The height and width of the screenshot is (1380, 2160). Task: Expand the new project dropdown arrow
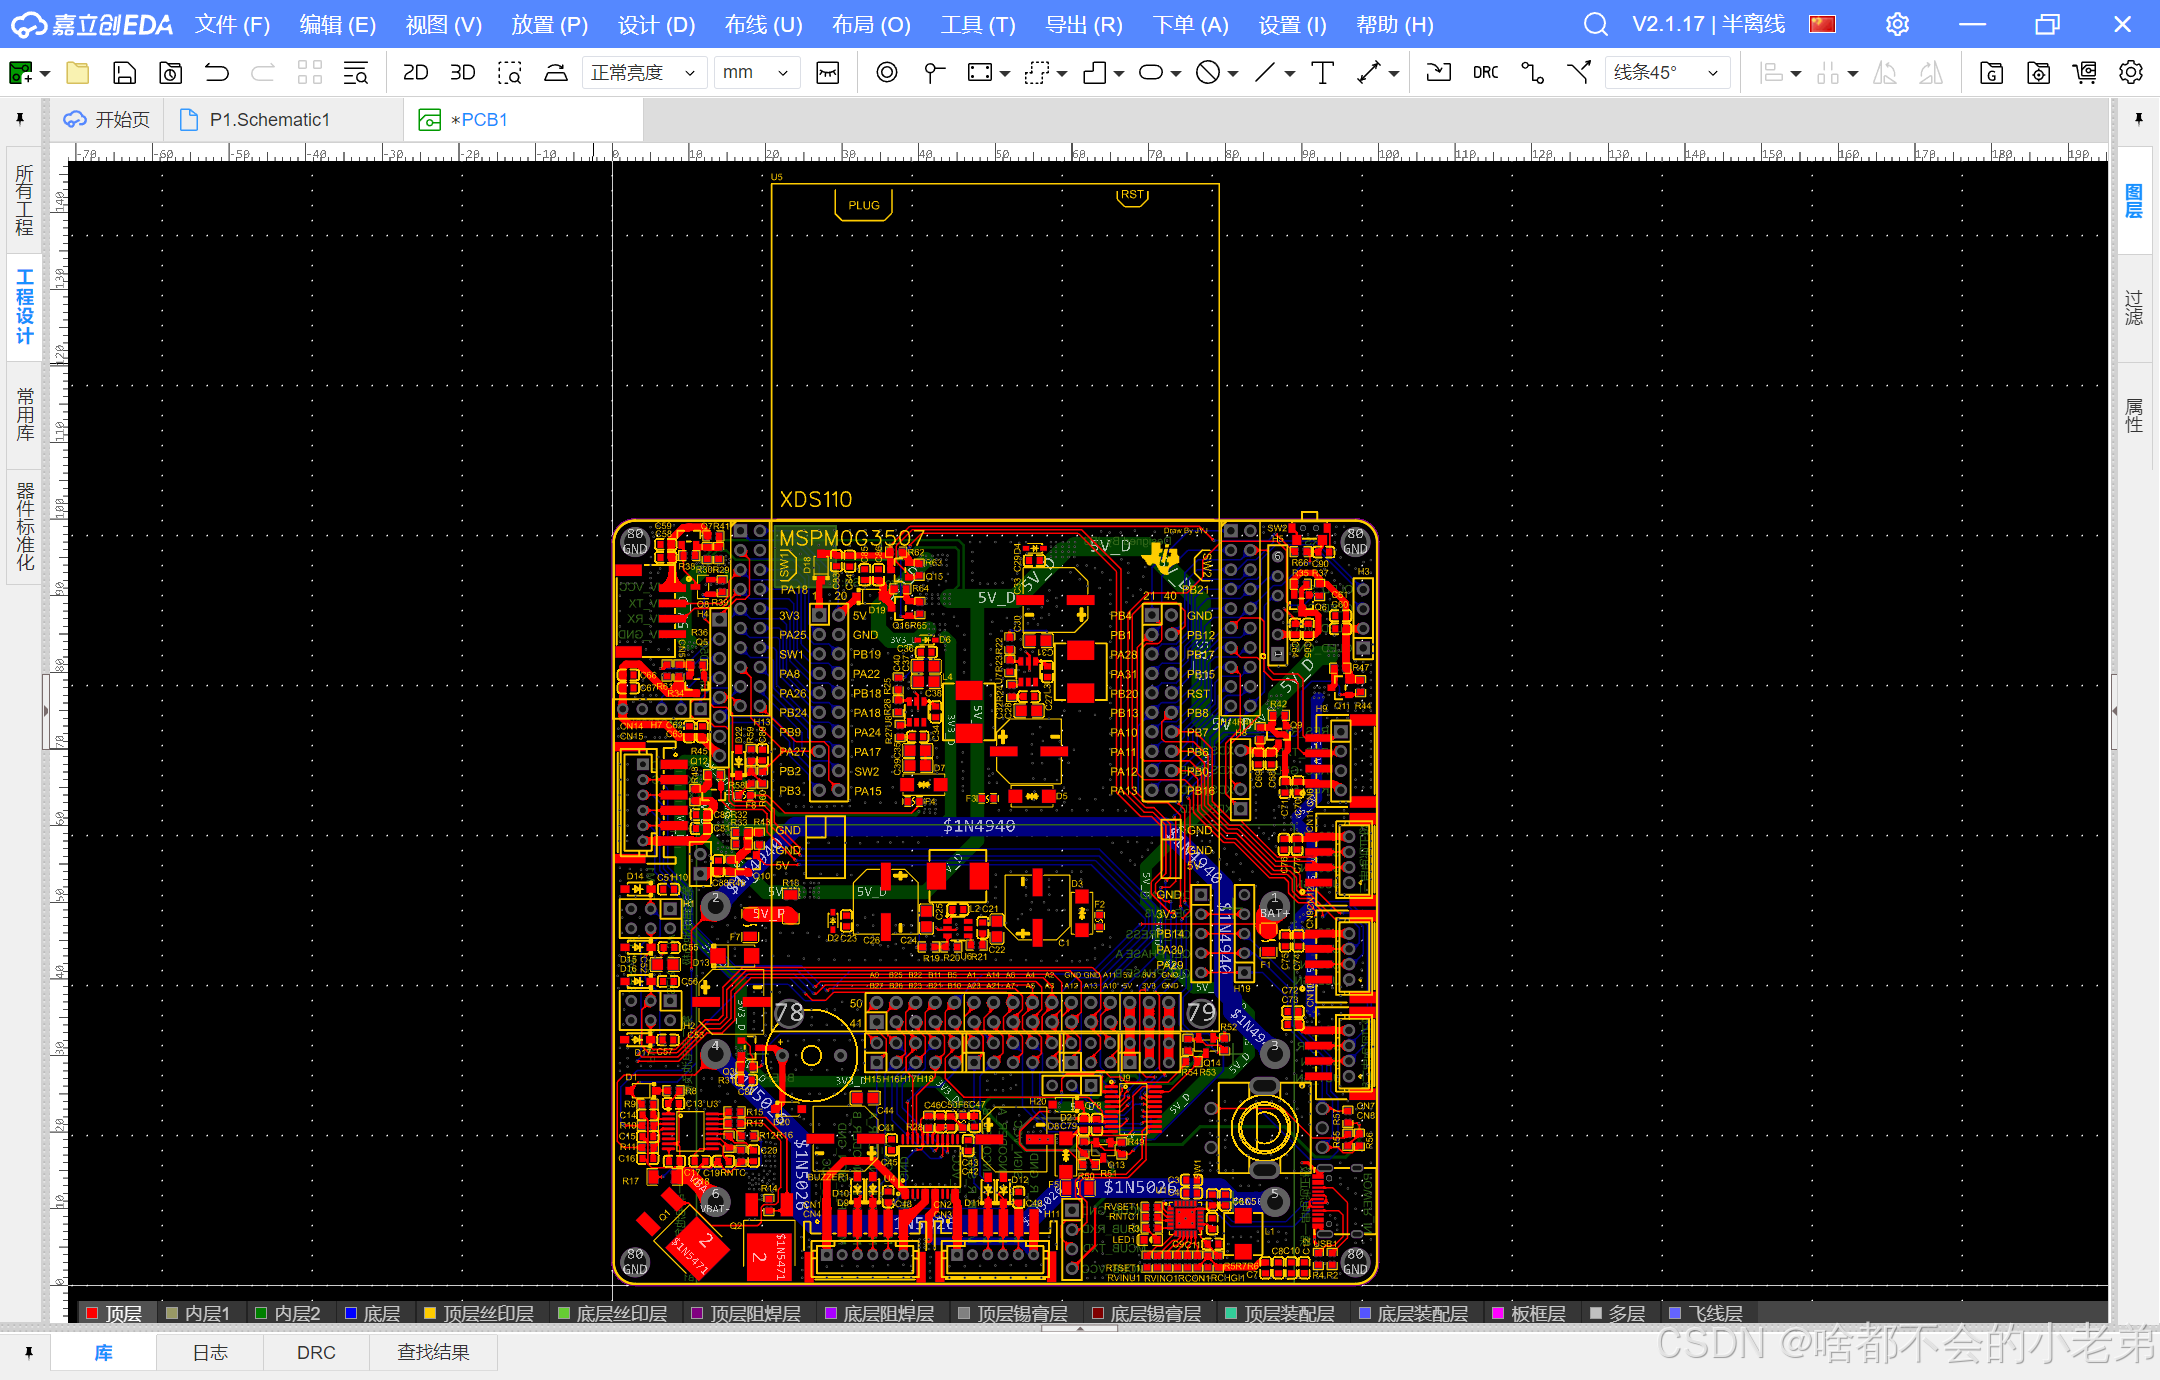click(45, 74)
